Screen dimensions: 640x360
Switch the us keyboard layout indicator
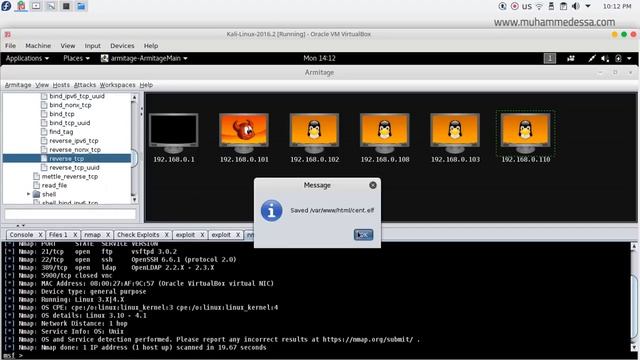pos(527,6)
